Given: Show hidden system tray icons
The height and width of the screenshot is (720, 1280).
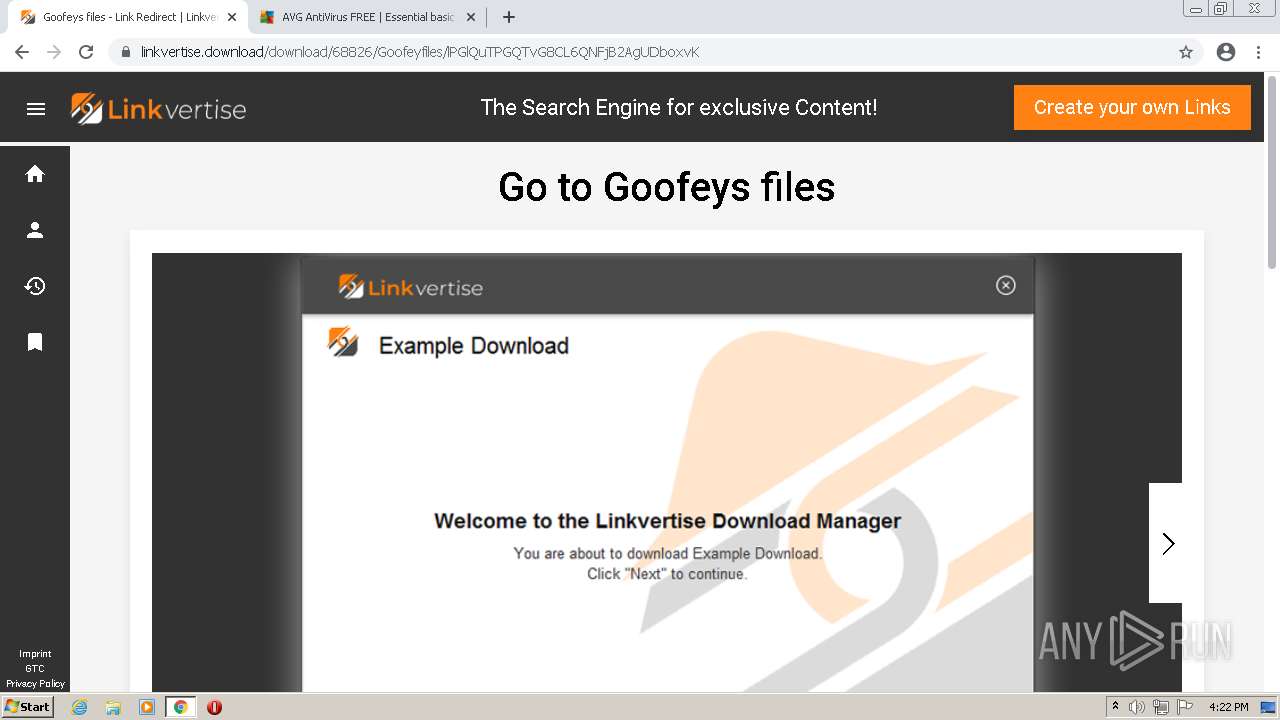Looking at the screenshot, I should pos(1116,707).
